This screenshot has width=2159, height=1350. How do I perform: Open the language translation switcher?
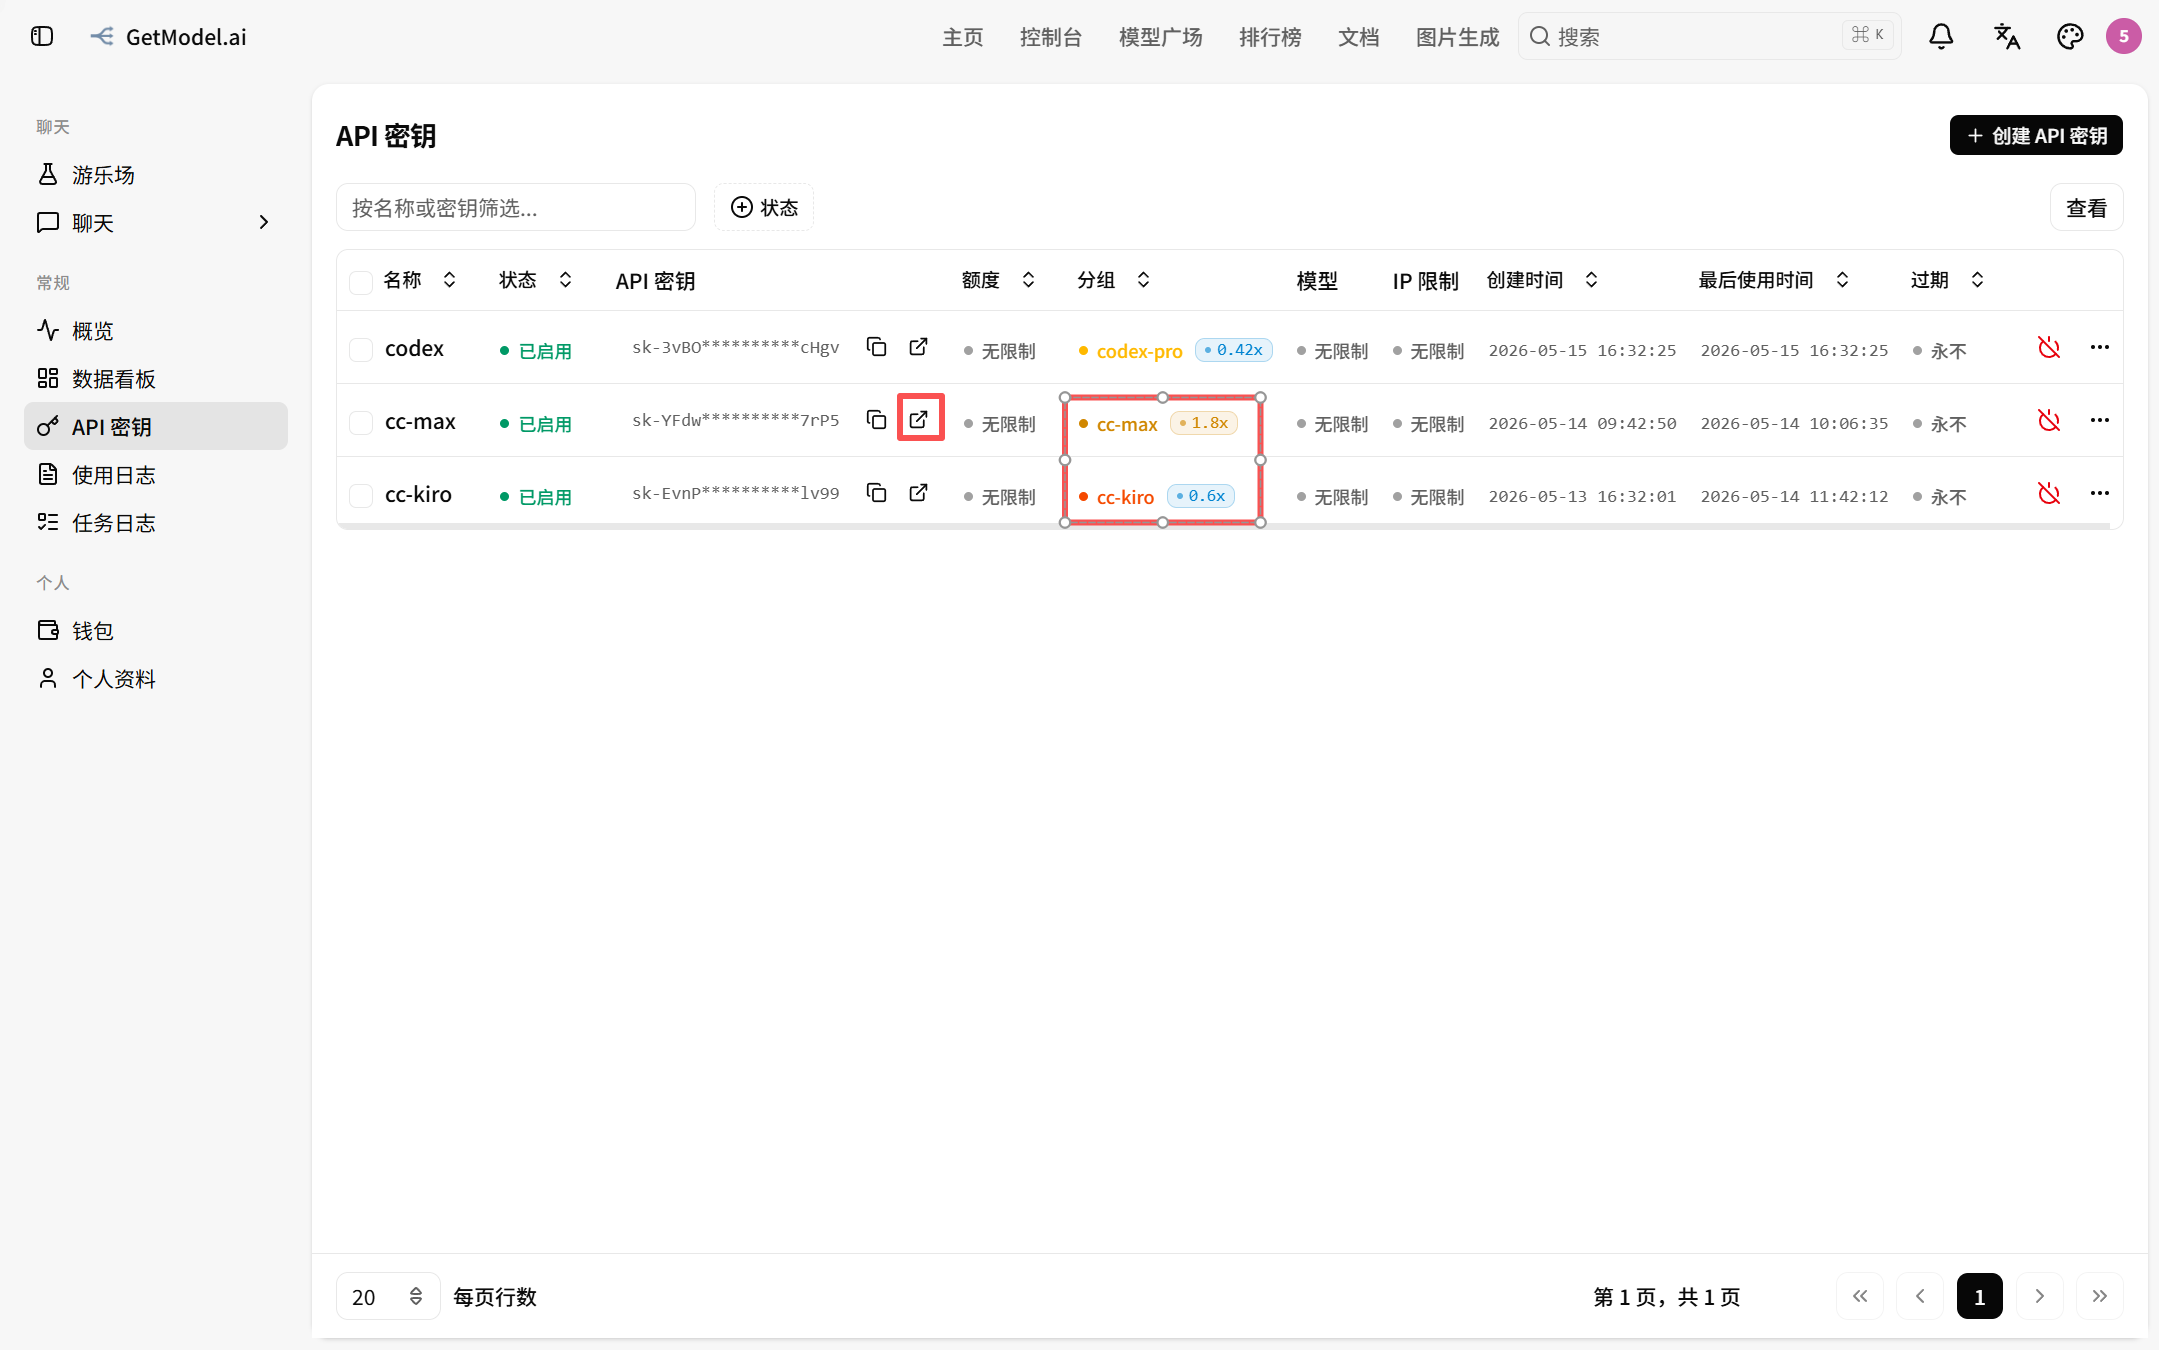tap(2006, 37)
